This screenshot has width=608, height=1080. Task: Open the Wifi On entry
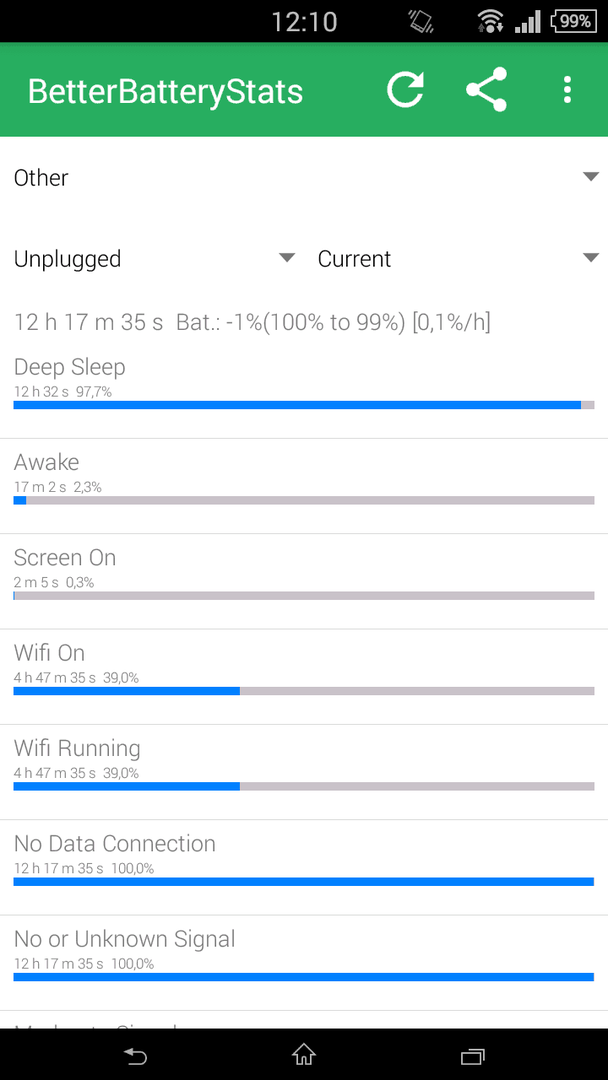tap(304, 676)
